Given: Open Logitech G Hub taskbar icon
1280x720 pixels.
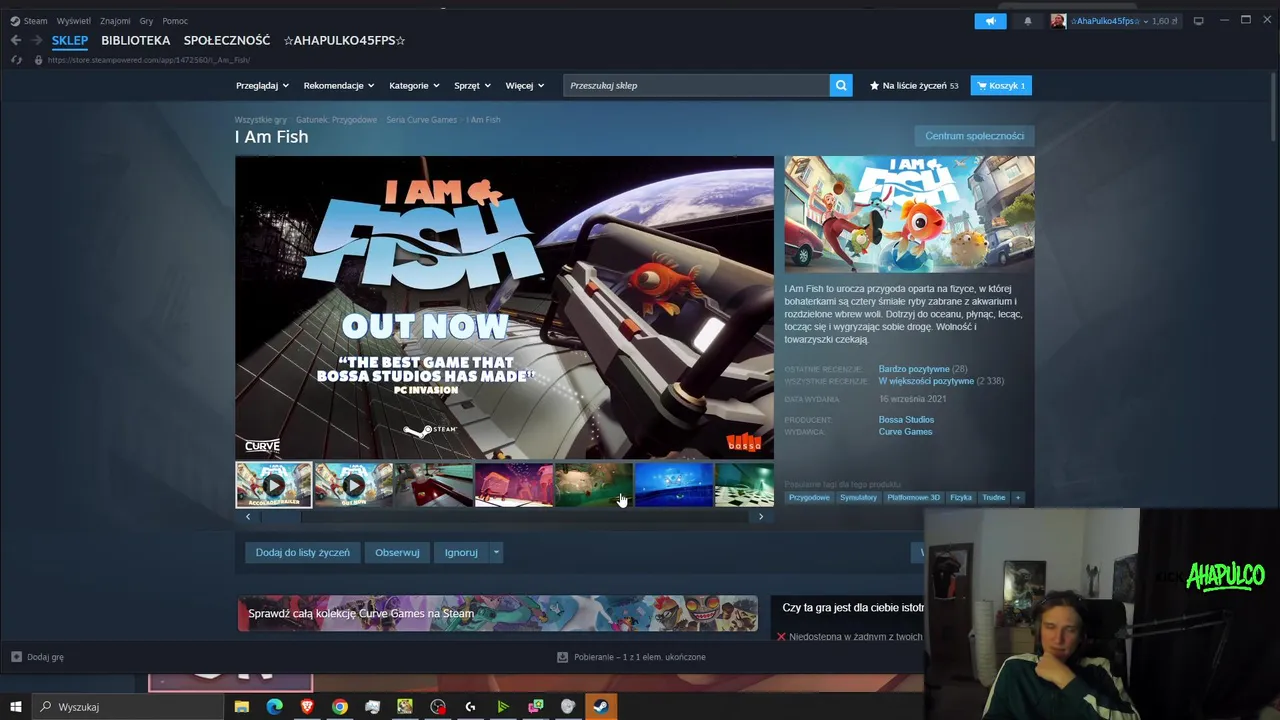Looking at the screenshot, I should point(470,707).
